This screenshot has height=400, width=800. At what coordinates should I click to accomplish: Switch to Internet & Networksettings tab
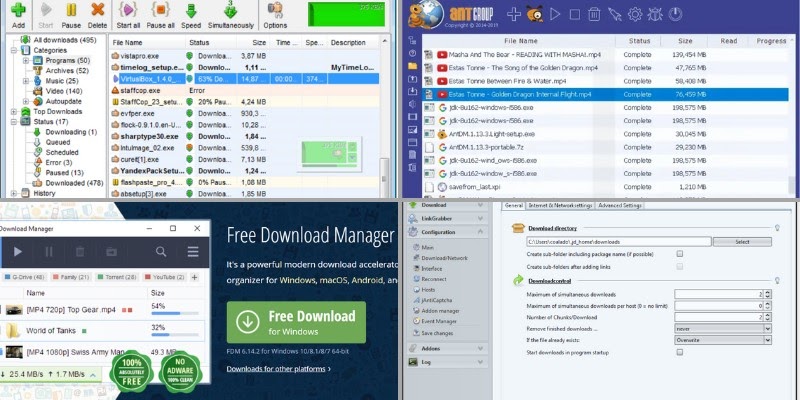560,205
